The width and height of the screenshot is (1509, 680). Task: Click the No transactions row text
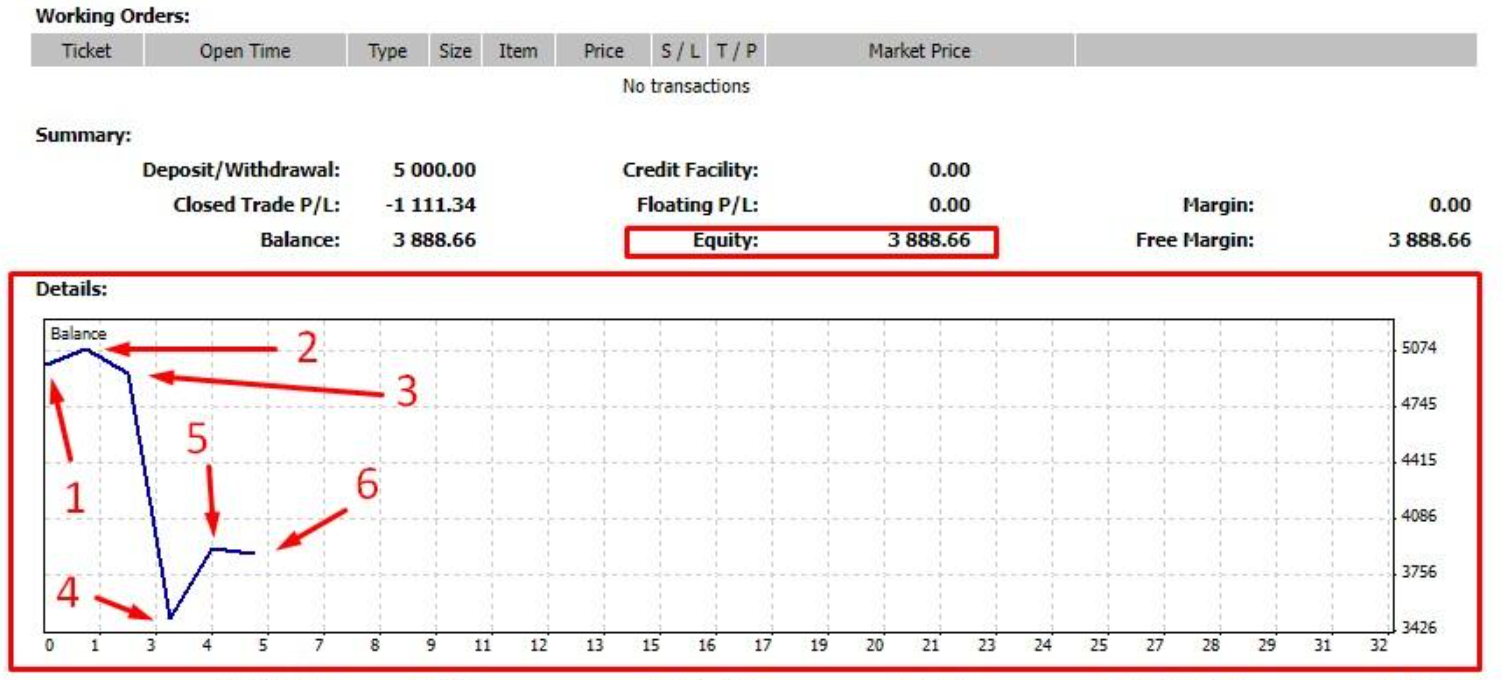pos(685,87)
